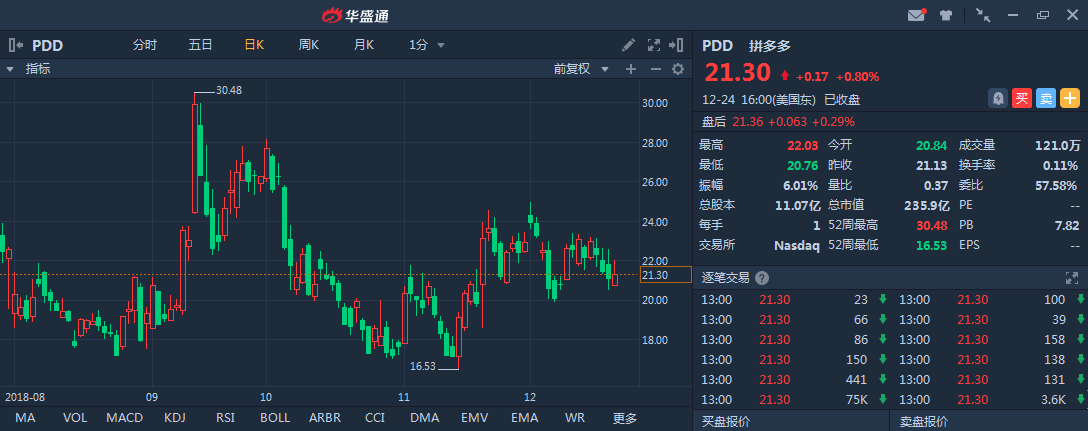Click the 最低 value 20.76
The width and height of the screenshot is (1088, 431).
click(x=804, y=165)
